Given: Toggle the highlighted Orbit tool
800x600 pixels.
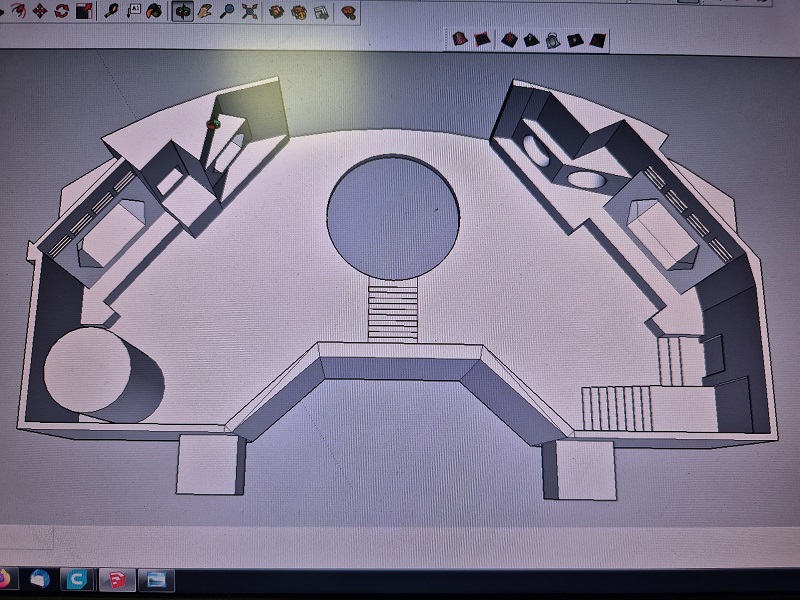Looking at the screenshot, I should tap(183, 11).
